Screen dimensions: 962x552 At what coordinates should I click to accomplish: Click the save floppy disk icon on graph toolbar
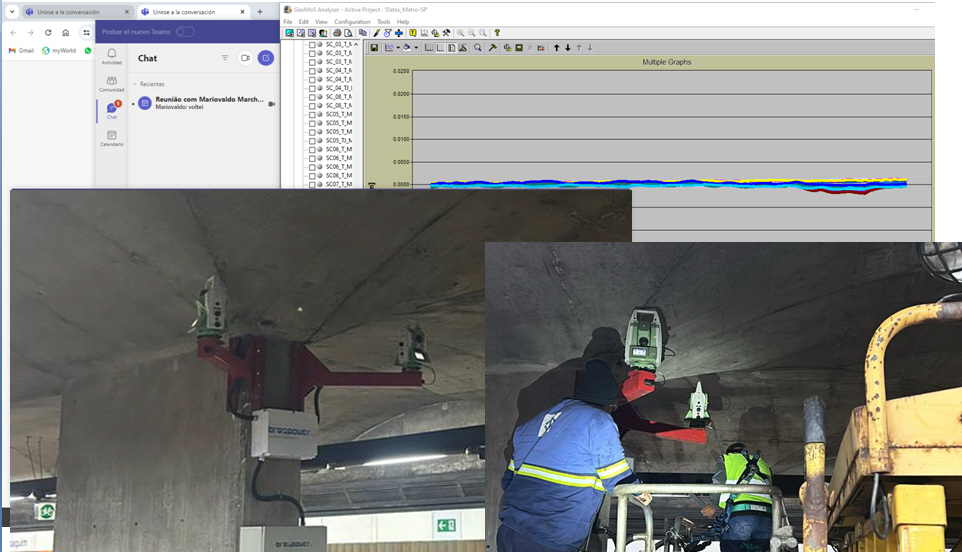click(x=374, y=47)
